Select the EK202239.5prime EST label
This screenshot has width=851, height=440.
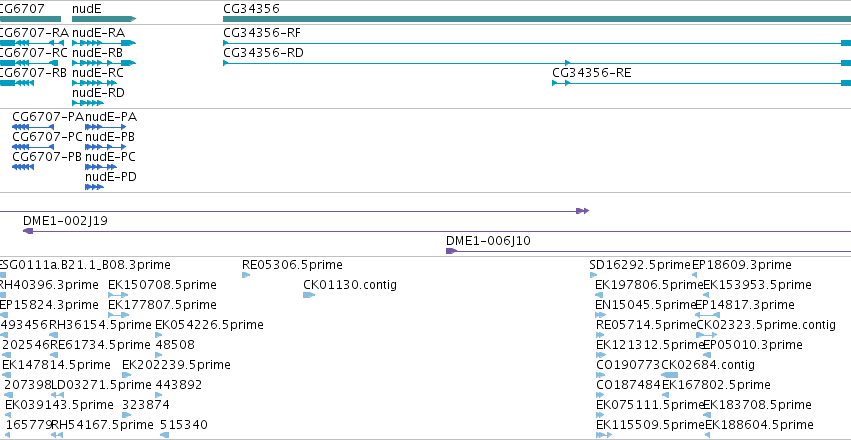tap(176, 365)
